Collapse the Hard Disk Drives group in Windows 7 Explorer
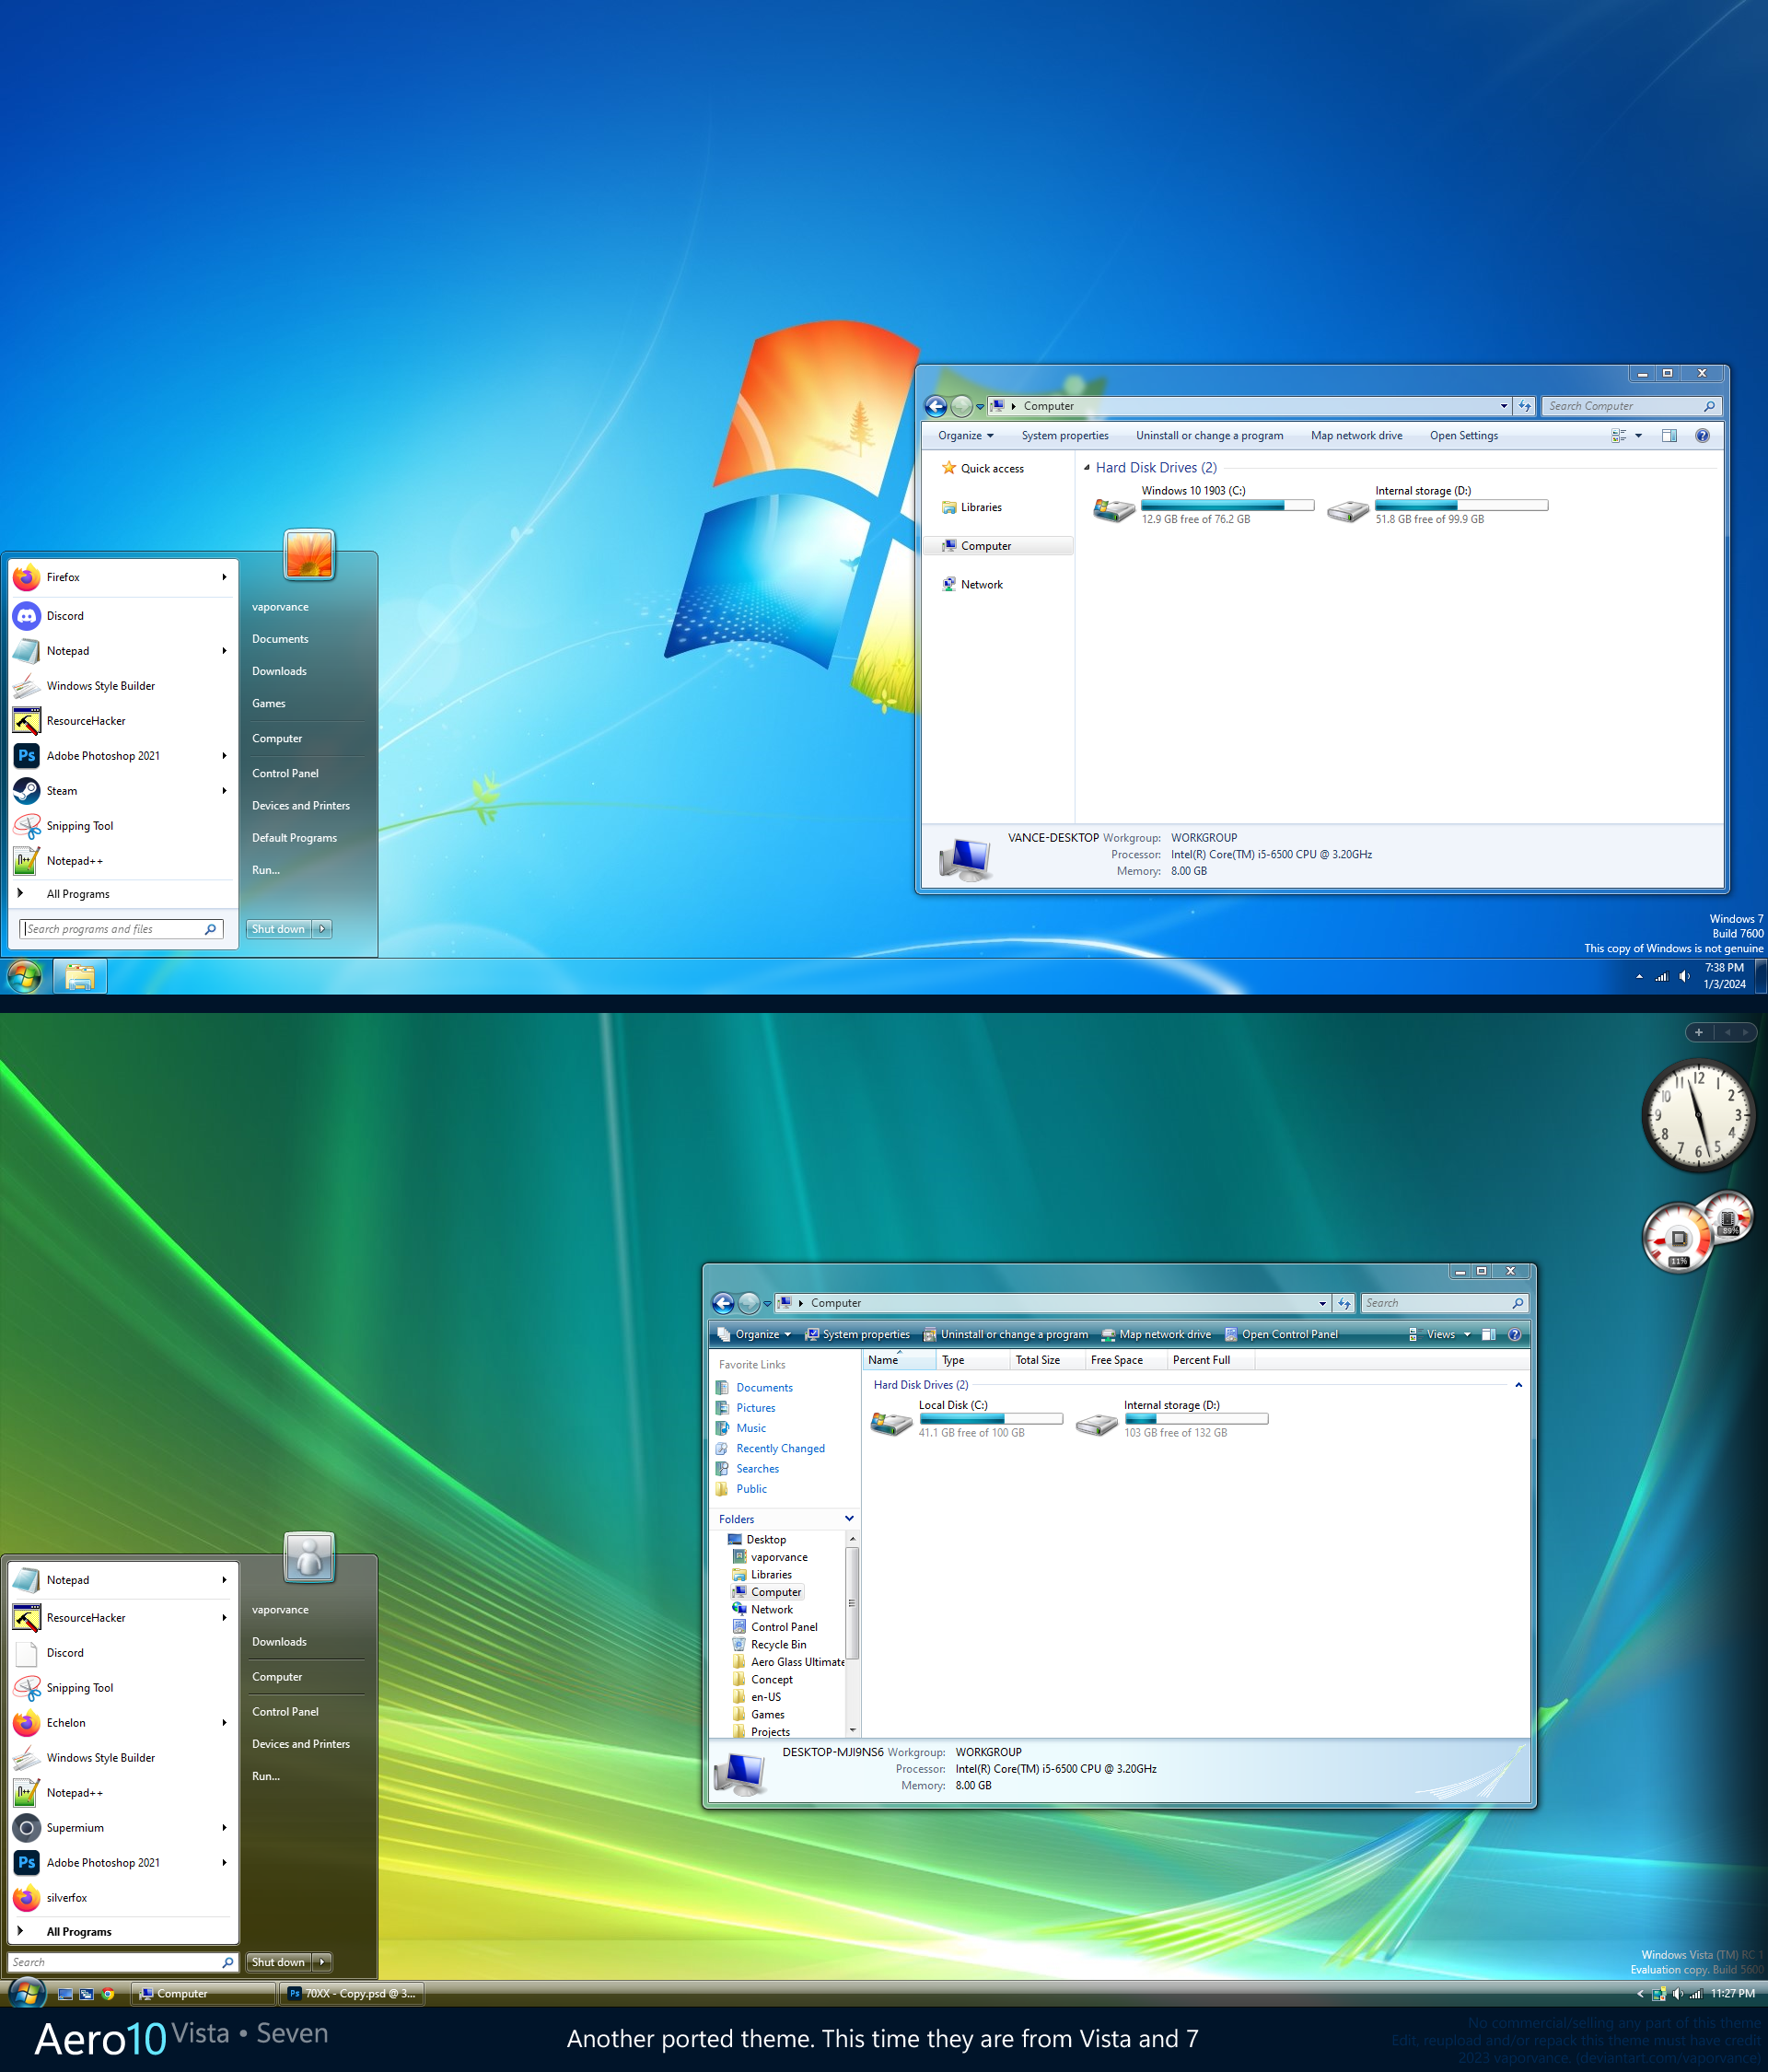Screen dimensions: 1768x2072 pos(1087,467)
